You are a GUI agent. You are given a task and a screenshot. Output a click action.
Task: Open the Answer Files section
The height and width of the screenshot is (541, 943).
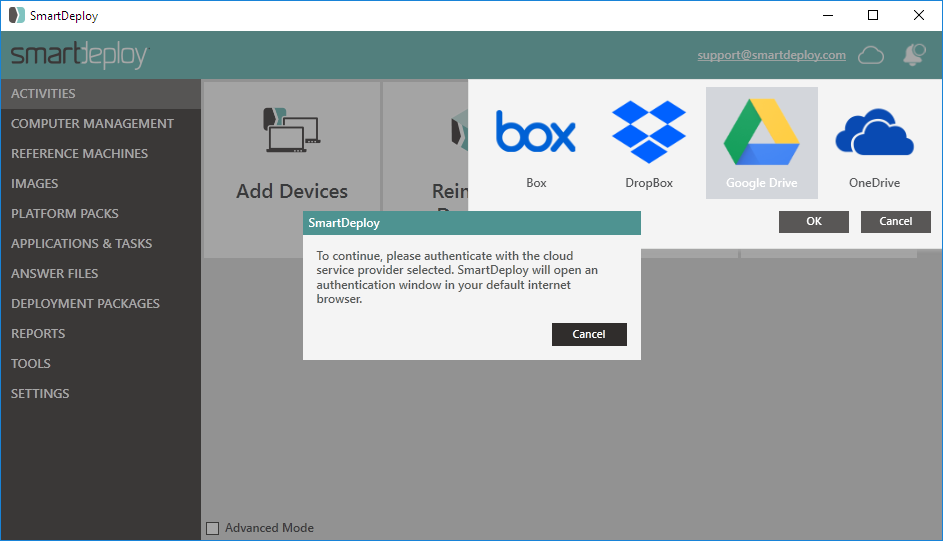coord(100,274)
